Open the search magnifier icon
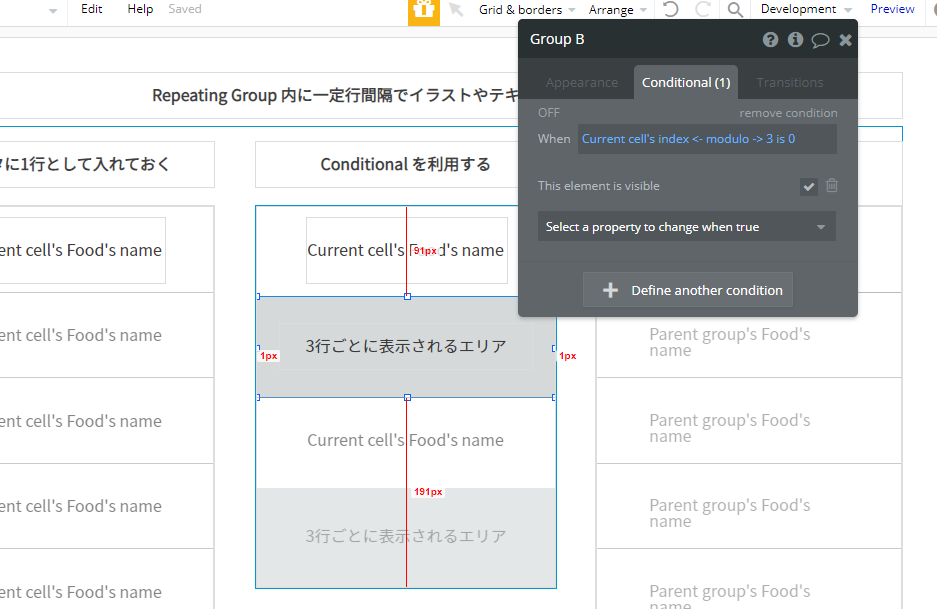 coord(735,10)
